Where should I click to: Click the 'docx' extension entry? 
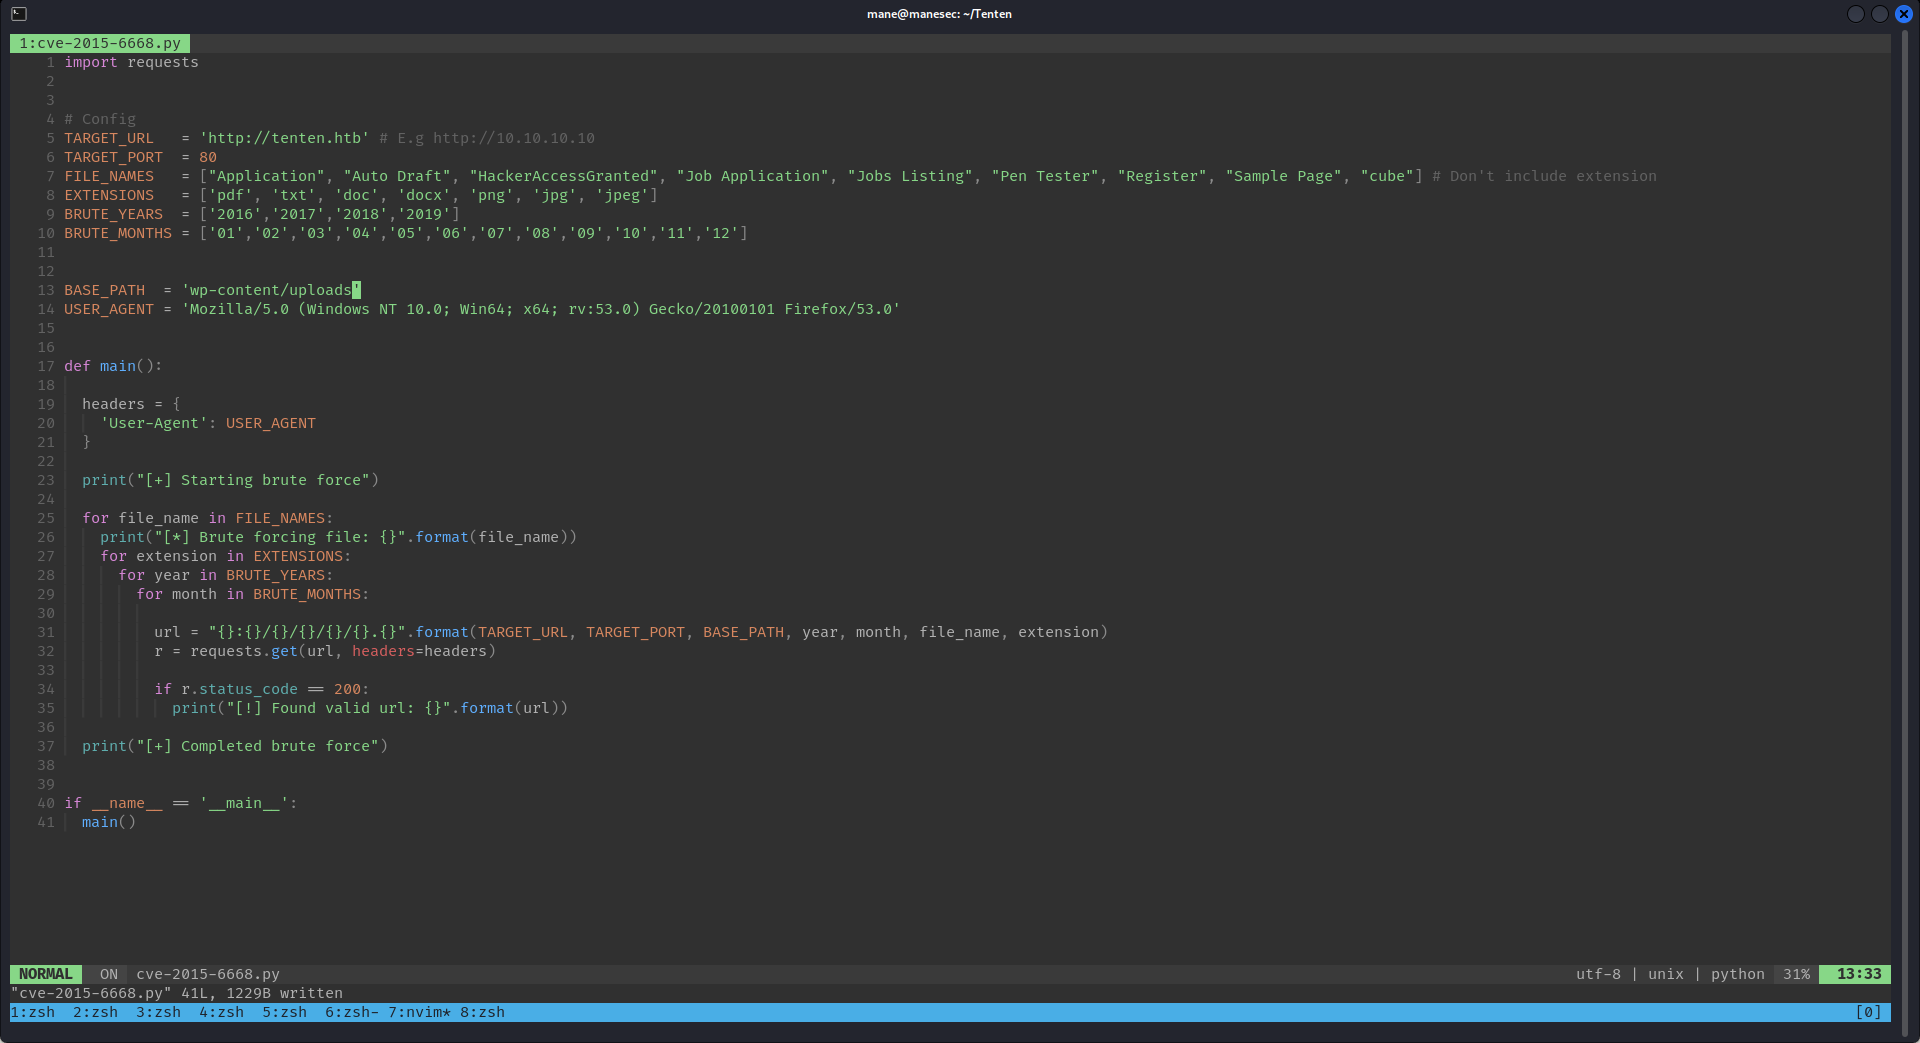pyautogui.click(x=424, y=195)
